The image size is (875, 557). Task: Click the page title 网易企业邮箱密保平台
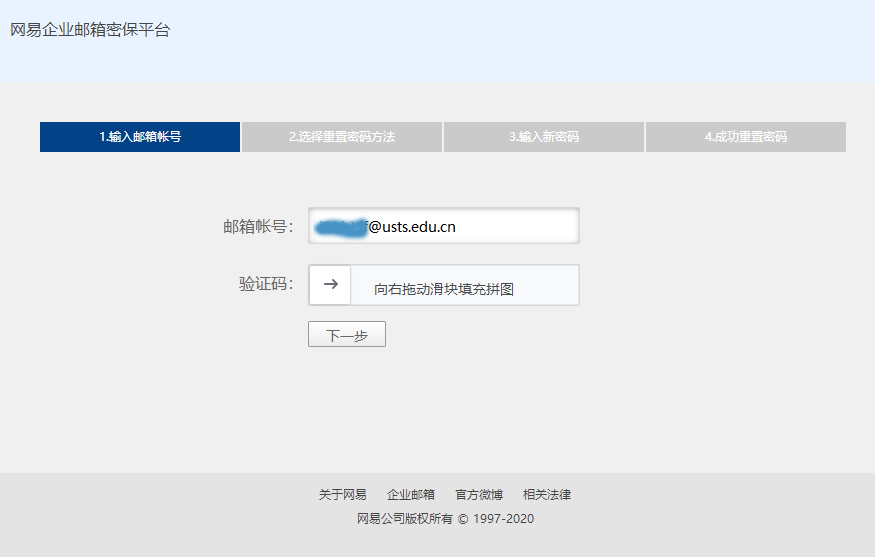(x=90, y=30)
